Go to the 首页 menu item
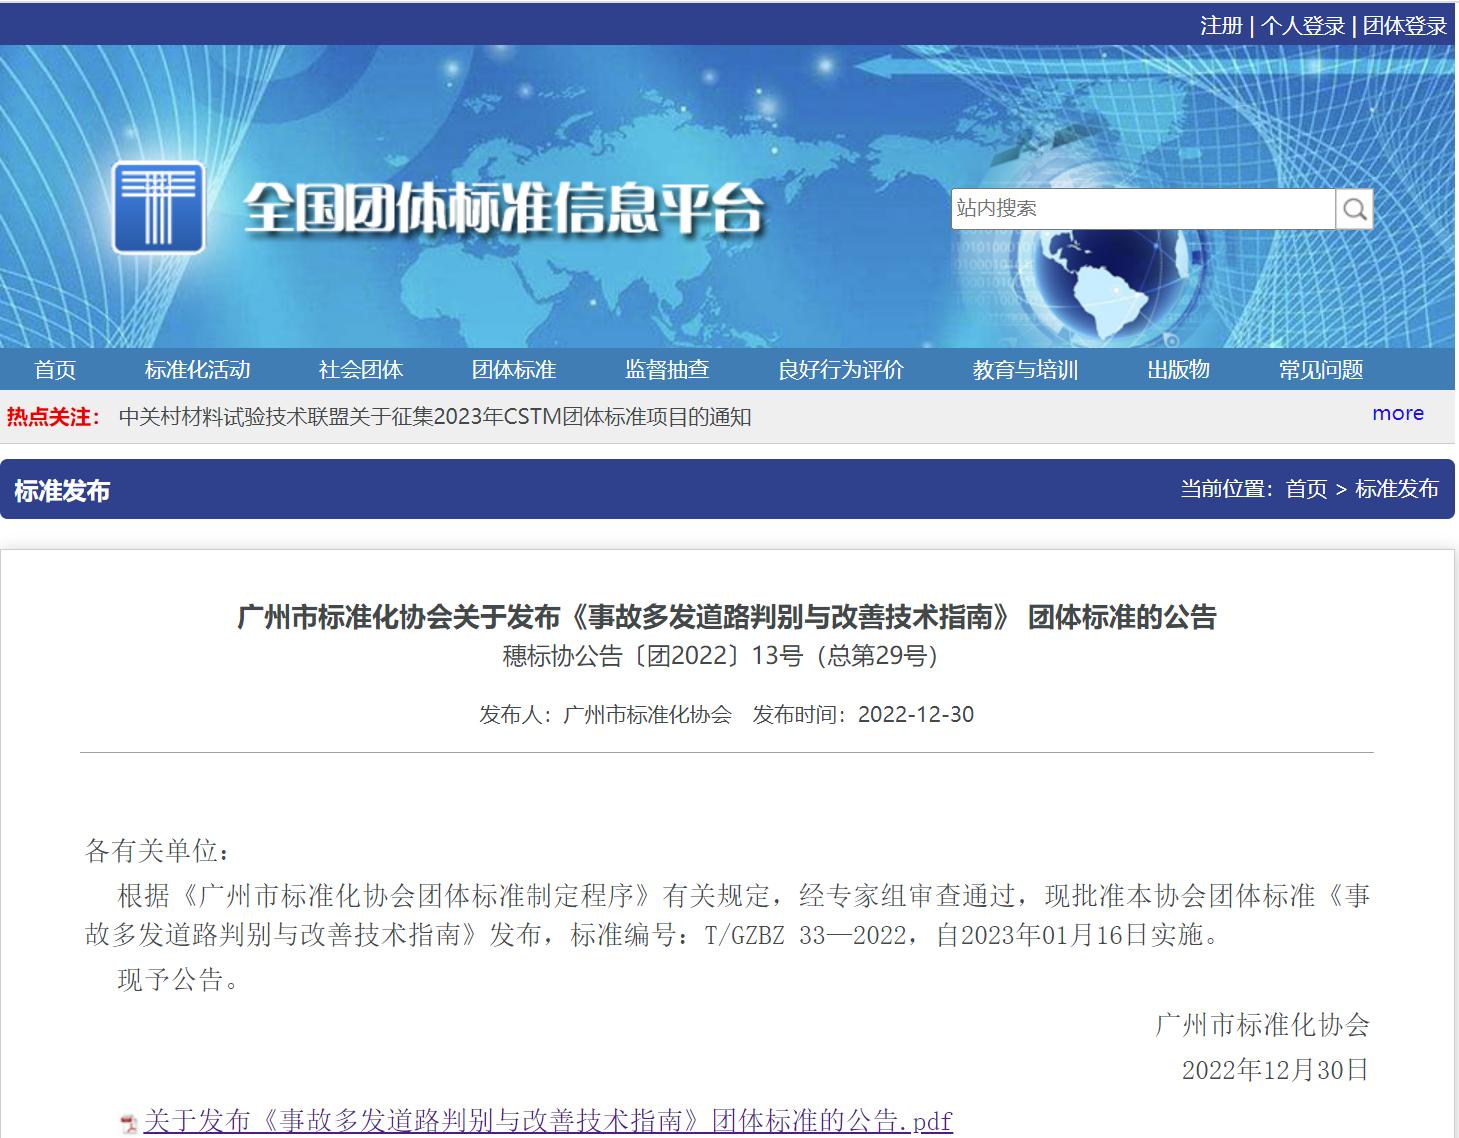The image size is (1459, 1138). 55,370
